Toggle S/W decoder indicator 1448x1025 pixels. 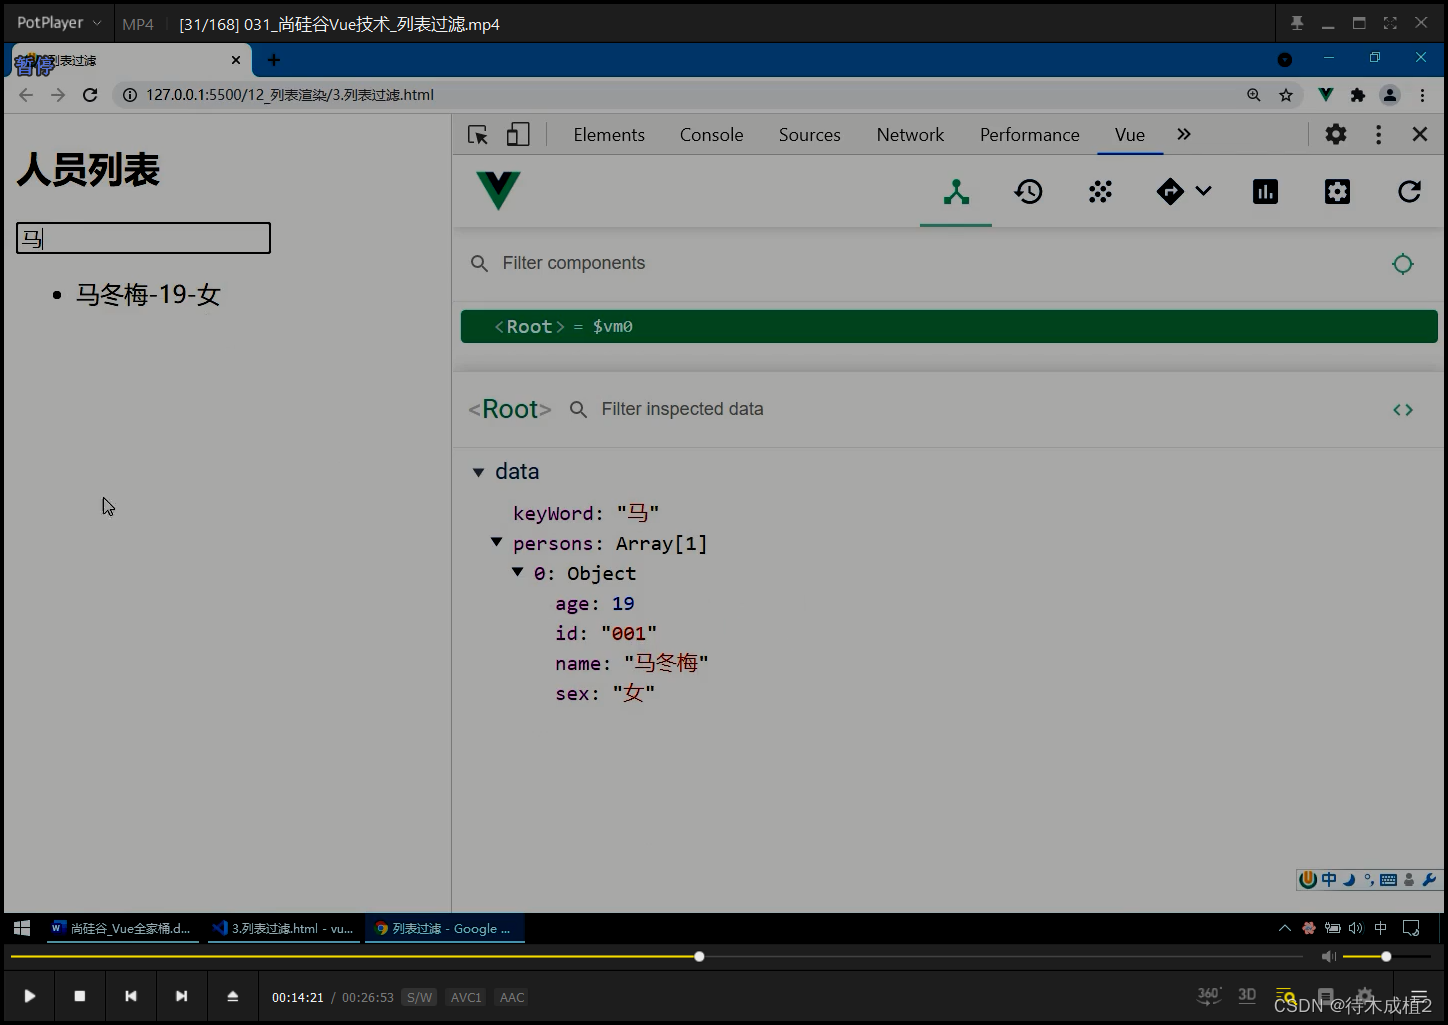click(x=419, y=997)
